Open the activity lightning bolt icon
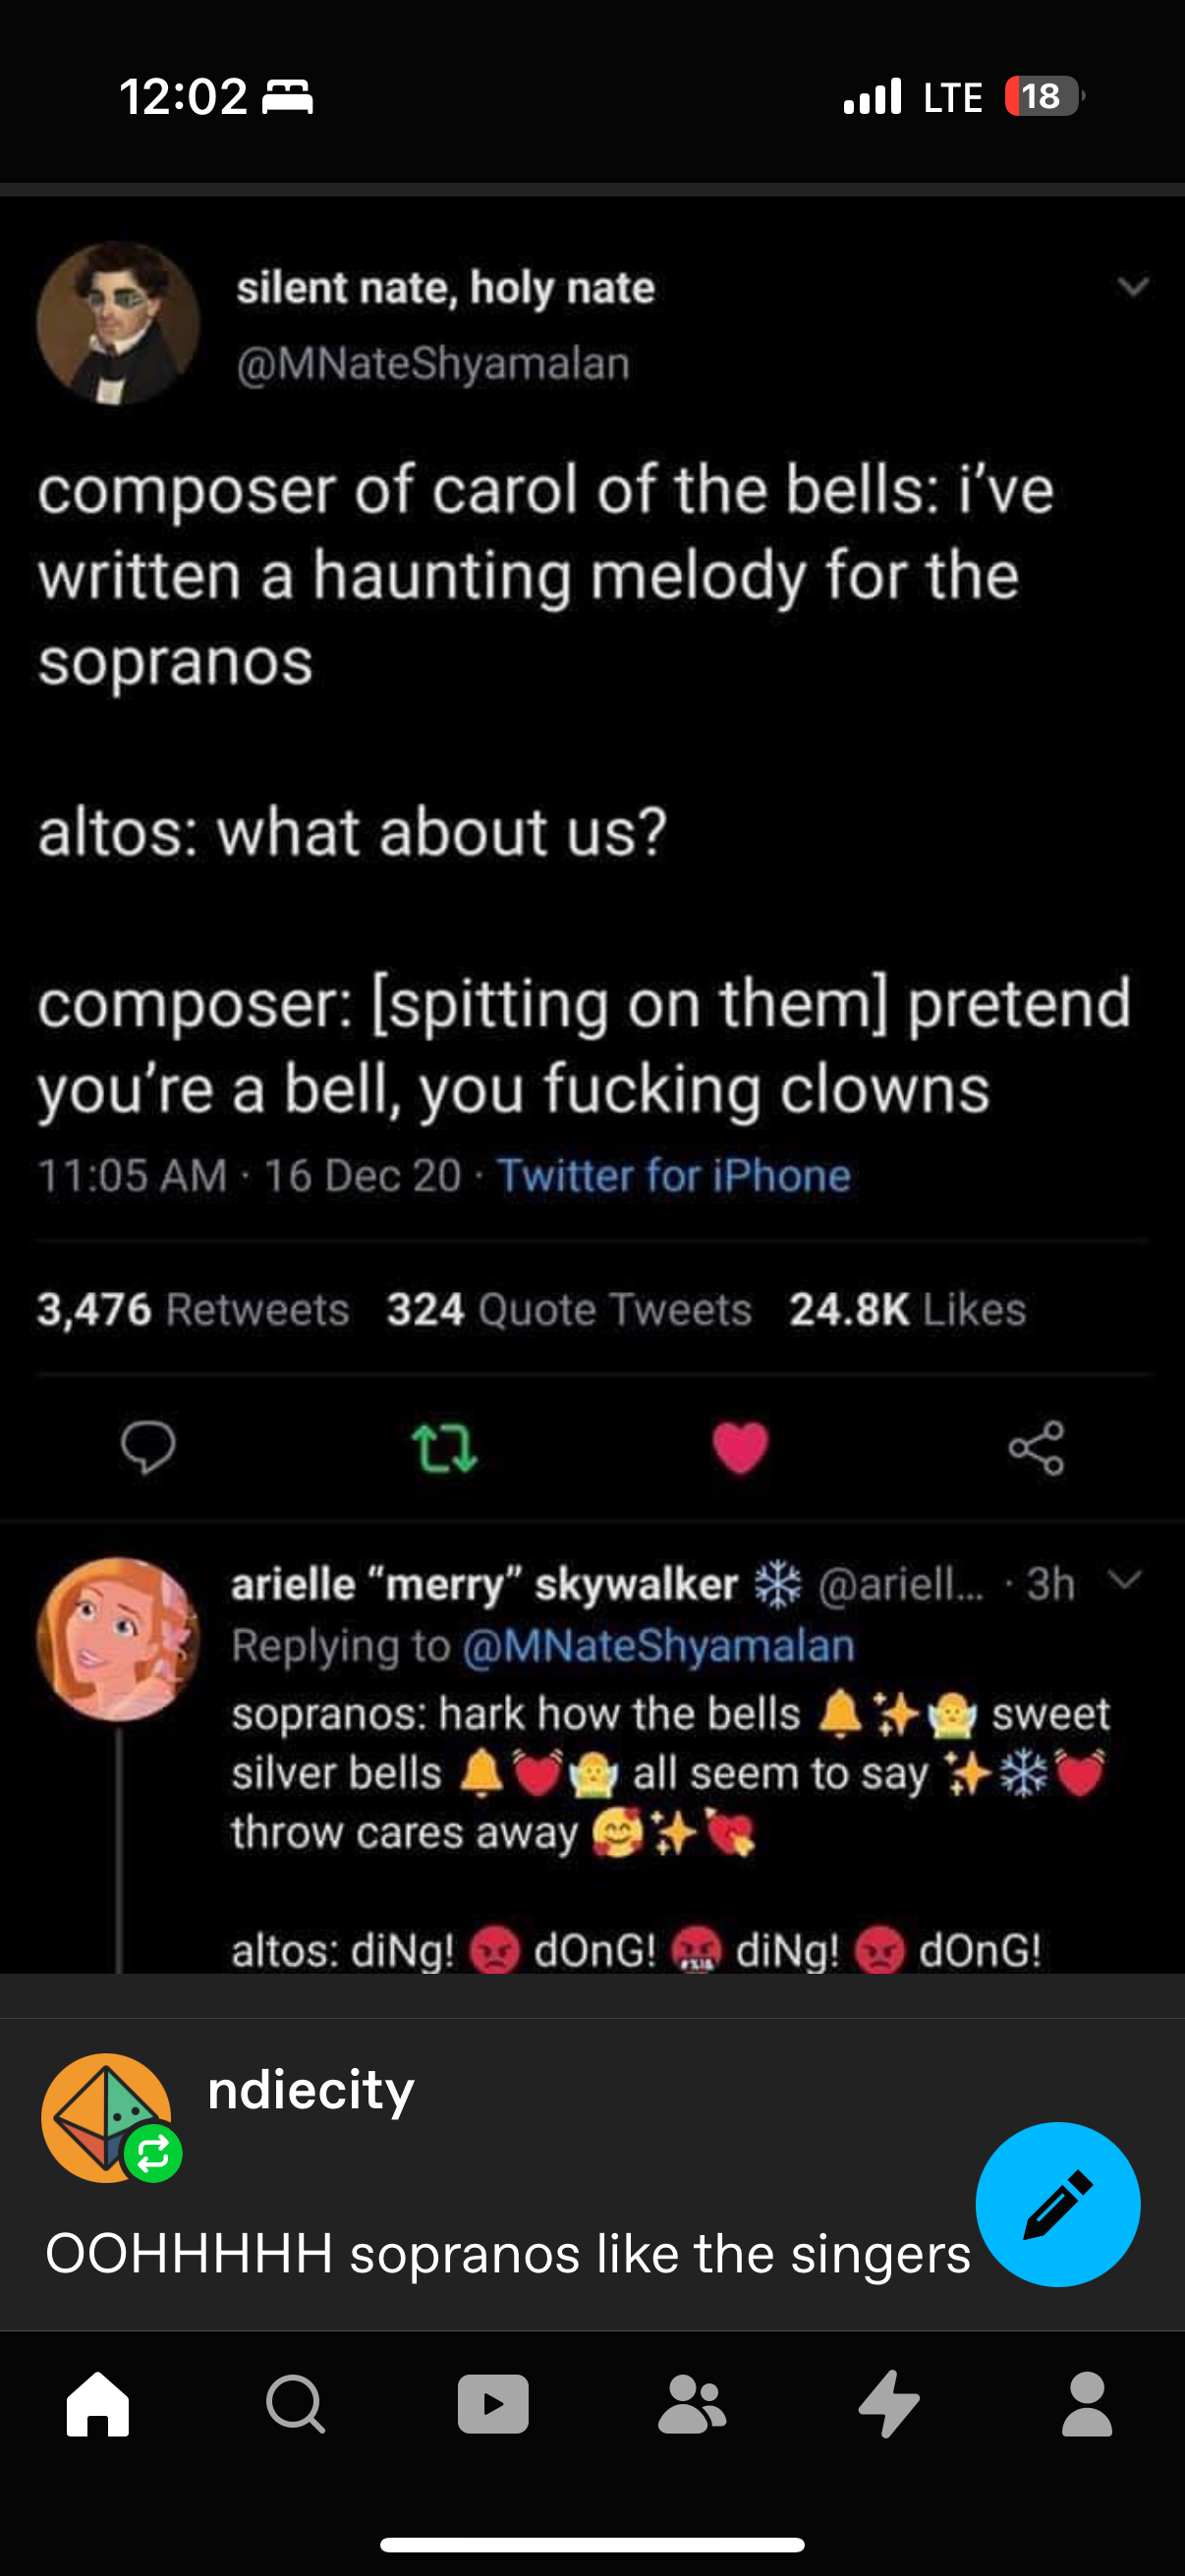Viewport: 1185px width, 2576px height. pyautogui.click(x=889, y=2403)
